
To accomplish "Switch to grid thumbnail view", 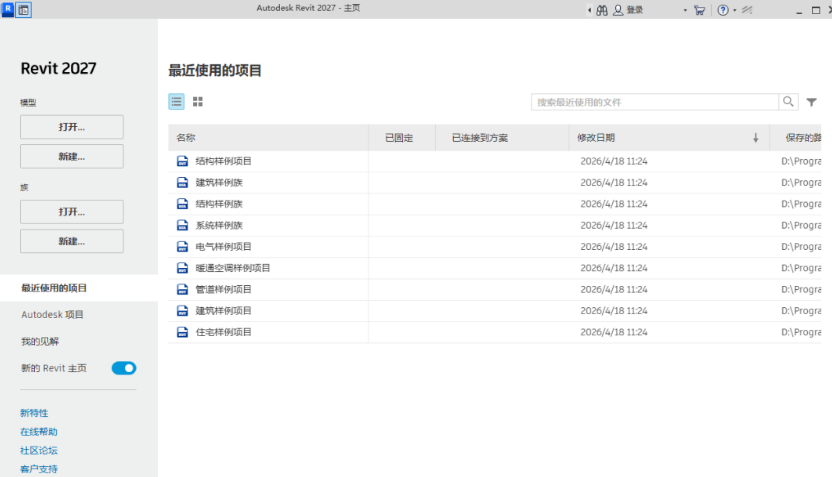I will (x=198, y=101).
